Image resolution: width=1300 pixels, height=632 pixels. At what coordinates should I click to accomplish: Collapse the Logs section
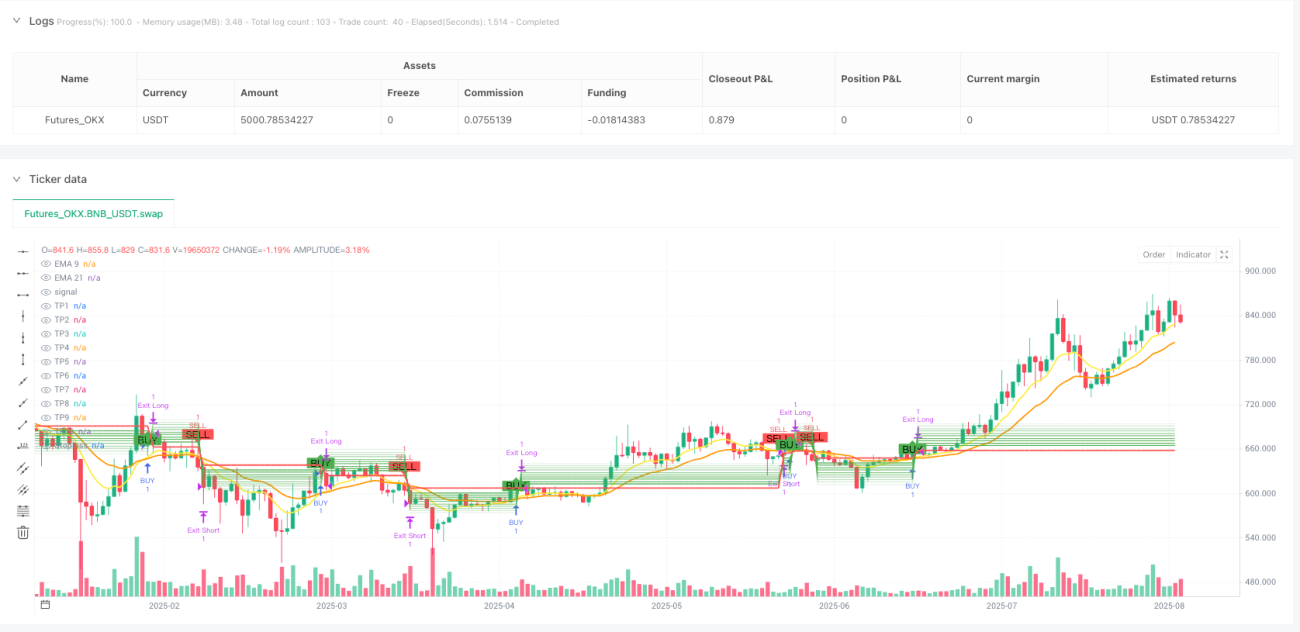tap(16, 21)
